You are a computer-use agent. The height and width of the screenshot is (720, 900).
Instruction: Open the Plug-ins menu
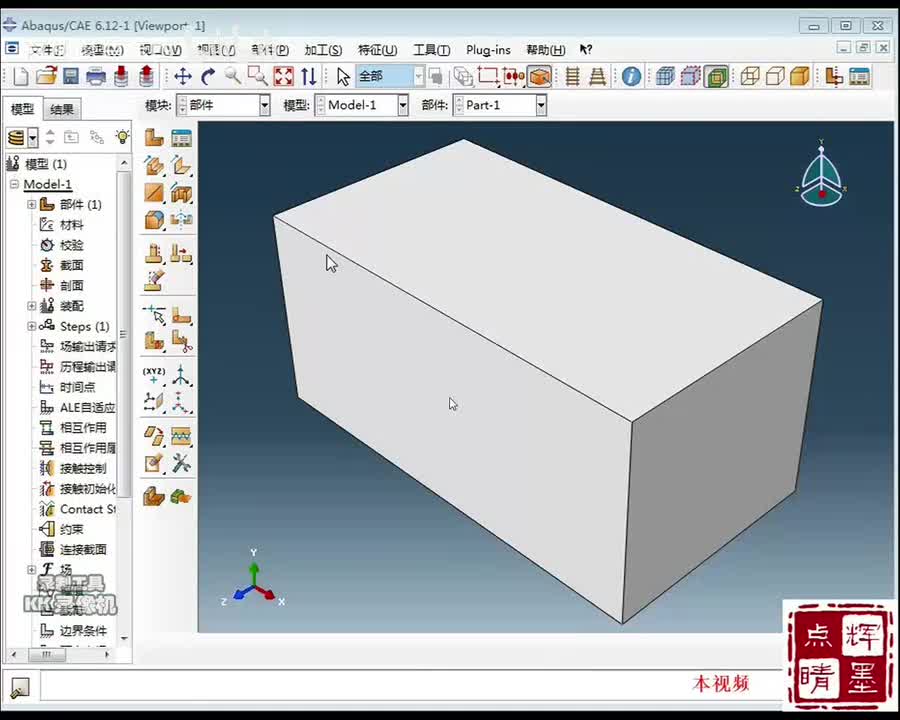click(x=488, y=50)
